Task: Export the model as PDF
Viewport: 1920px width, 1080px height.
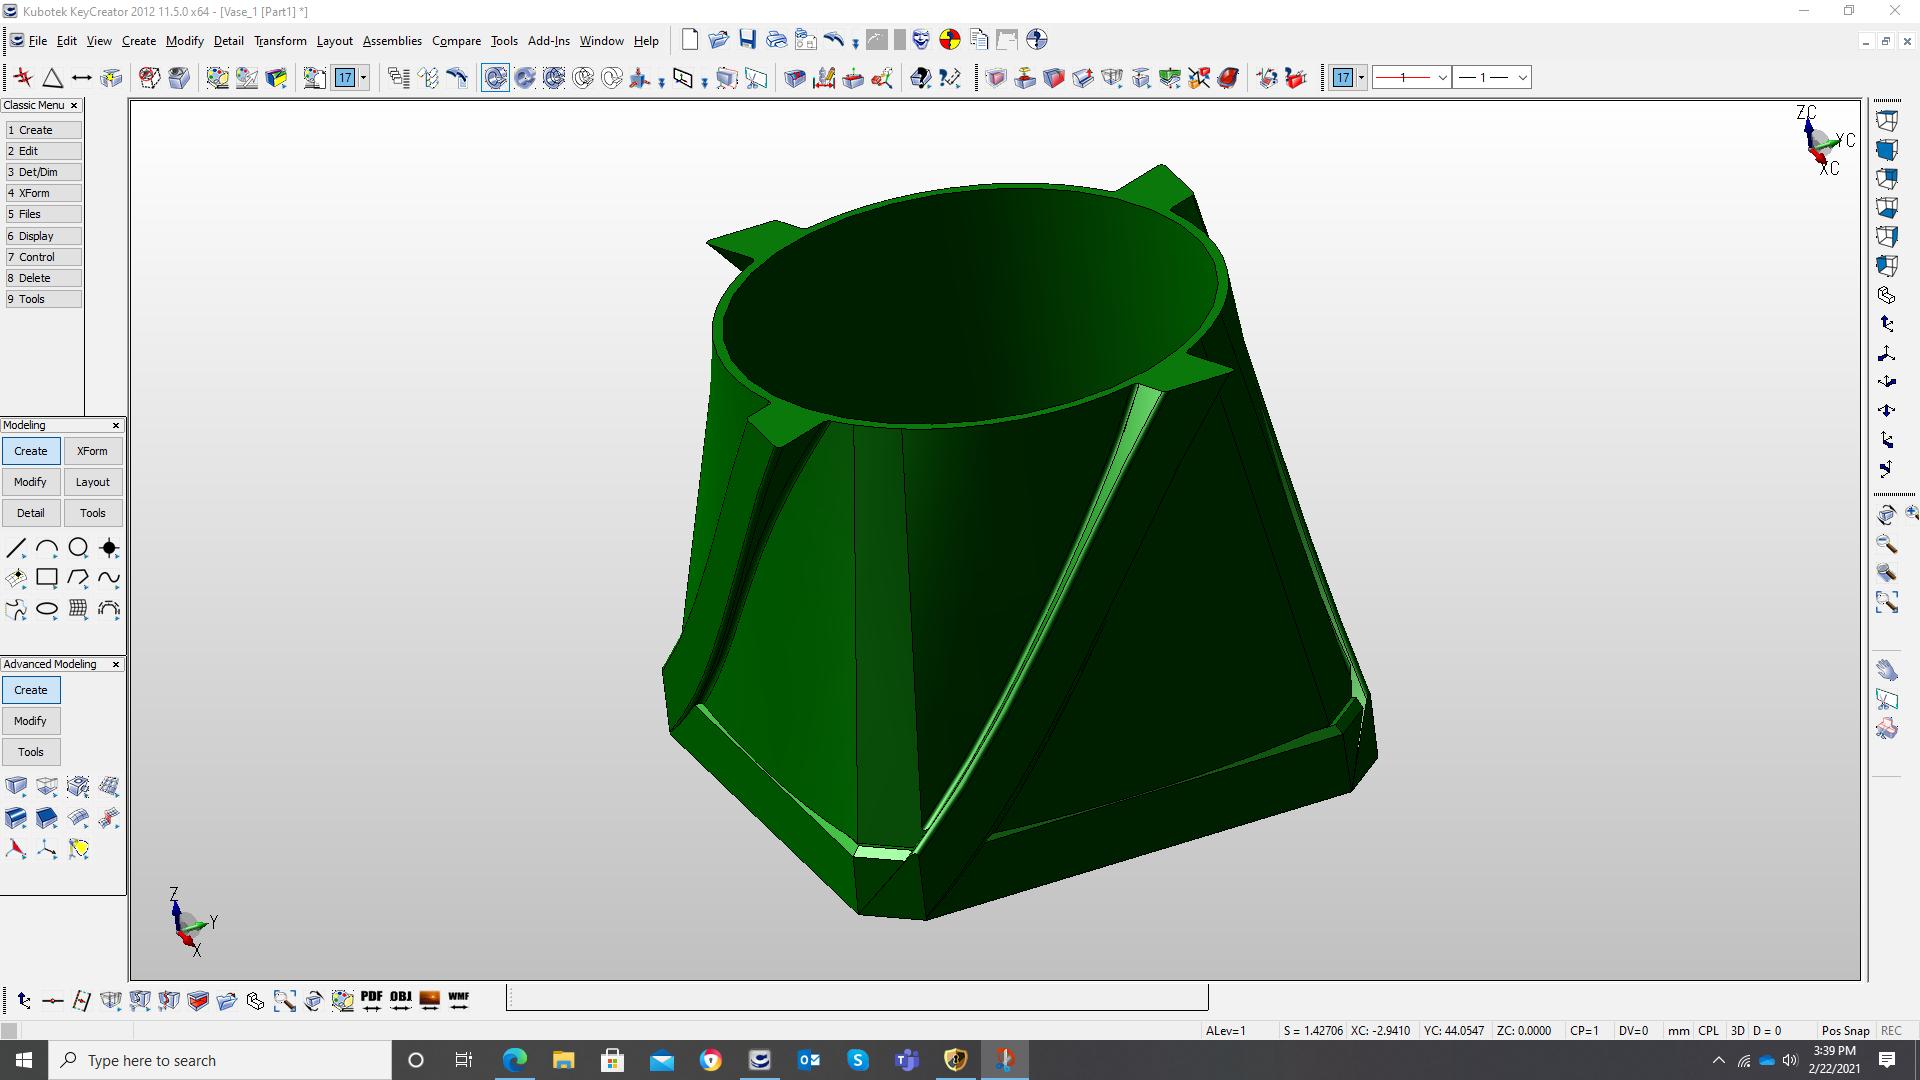Action: click(x=372, y=1000)
